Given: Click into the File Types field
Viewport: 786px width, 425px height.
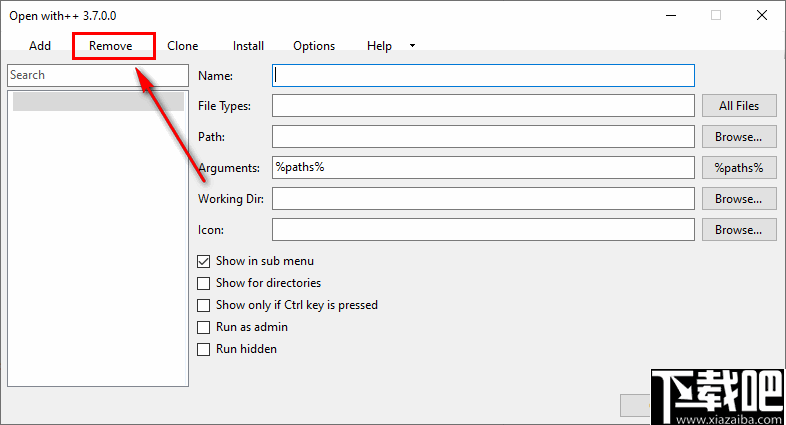Looking at the screenshot, I should (483, 106).
